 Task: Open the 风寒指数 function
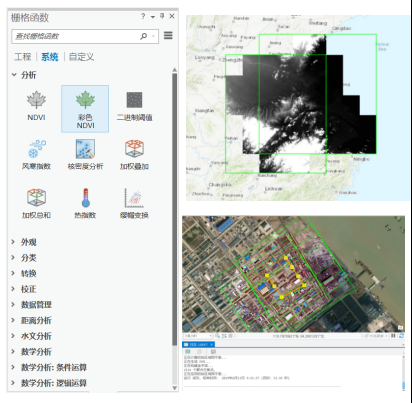tap(36, 155)
